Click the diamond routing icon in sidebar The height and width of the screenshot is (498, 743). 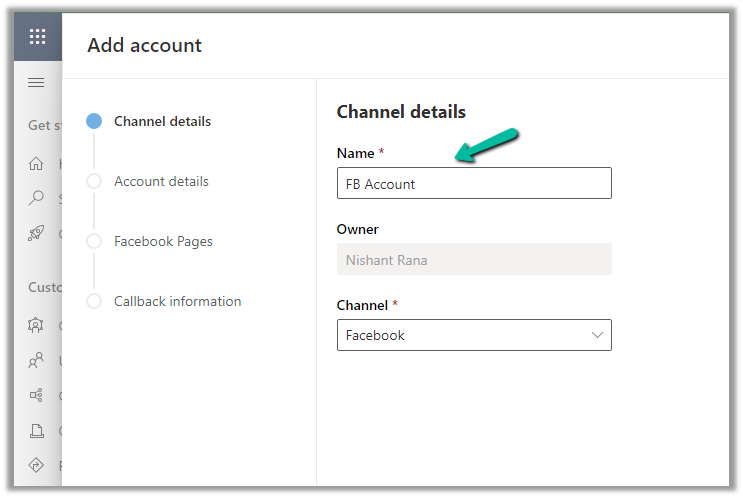pyautogui.click(x=36, y=465)
